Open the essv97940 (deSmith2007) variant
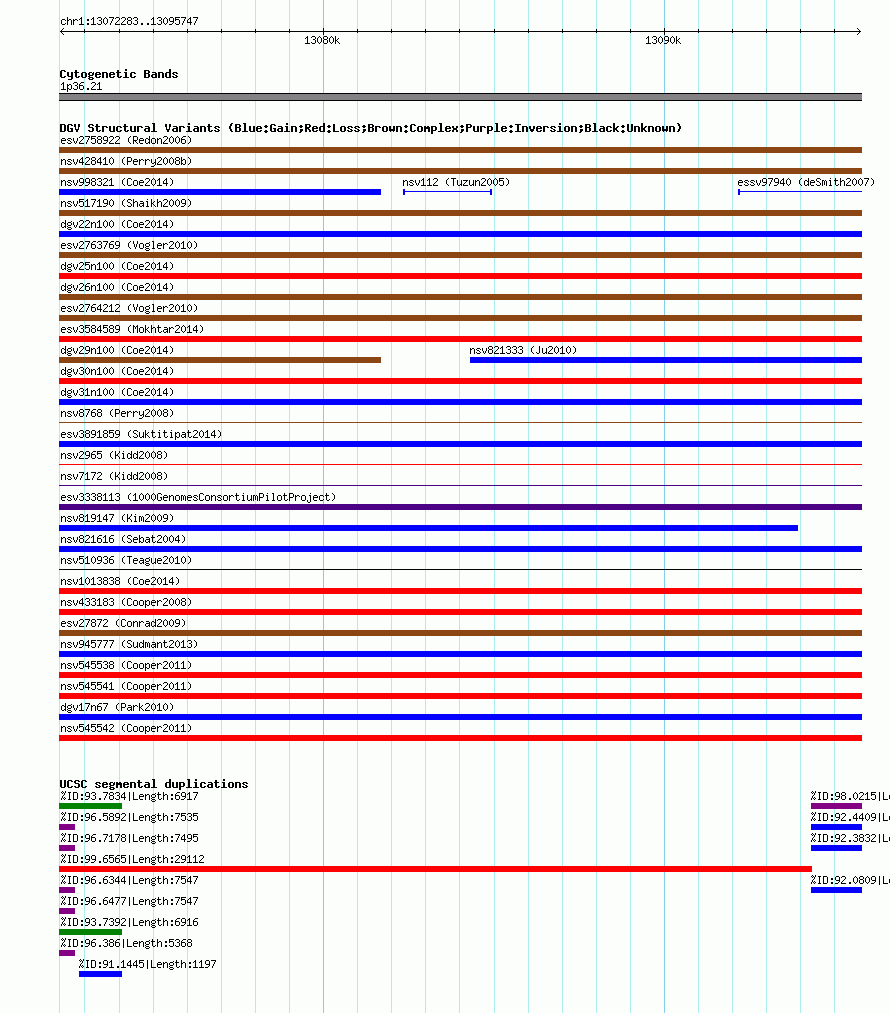Viewport: 890px width, 1013px height. pyautogui.click(x=806, y=182)
